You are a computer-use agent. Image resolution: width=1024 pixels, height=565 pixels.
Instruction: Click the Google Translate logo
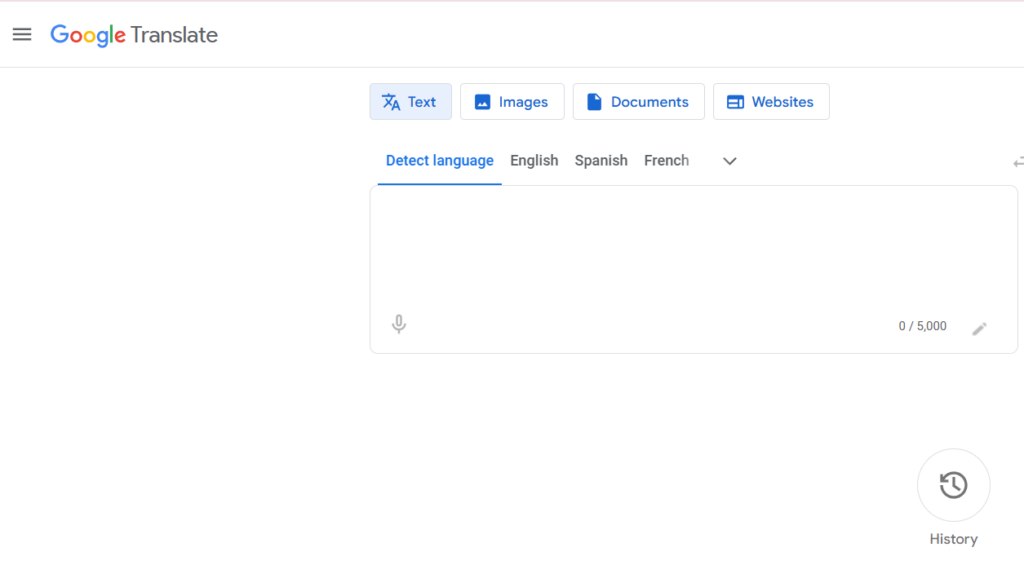click(134, 35)
